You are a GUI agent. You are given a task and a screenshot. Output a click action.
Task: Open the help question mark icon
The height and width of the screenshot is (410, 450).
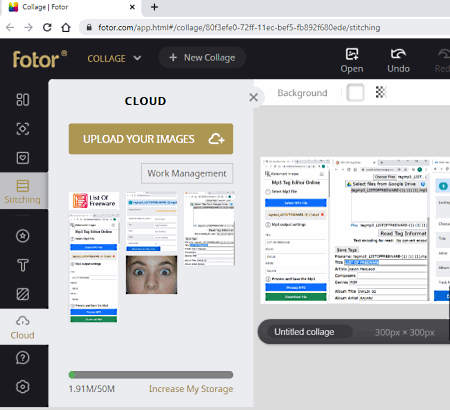(23, 358)
